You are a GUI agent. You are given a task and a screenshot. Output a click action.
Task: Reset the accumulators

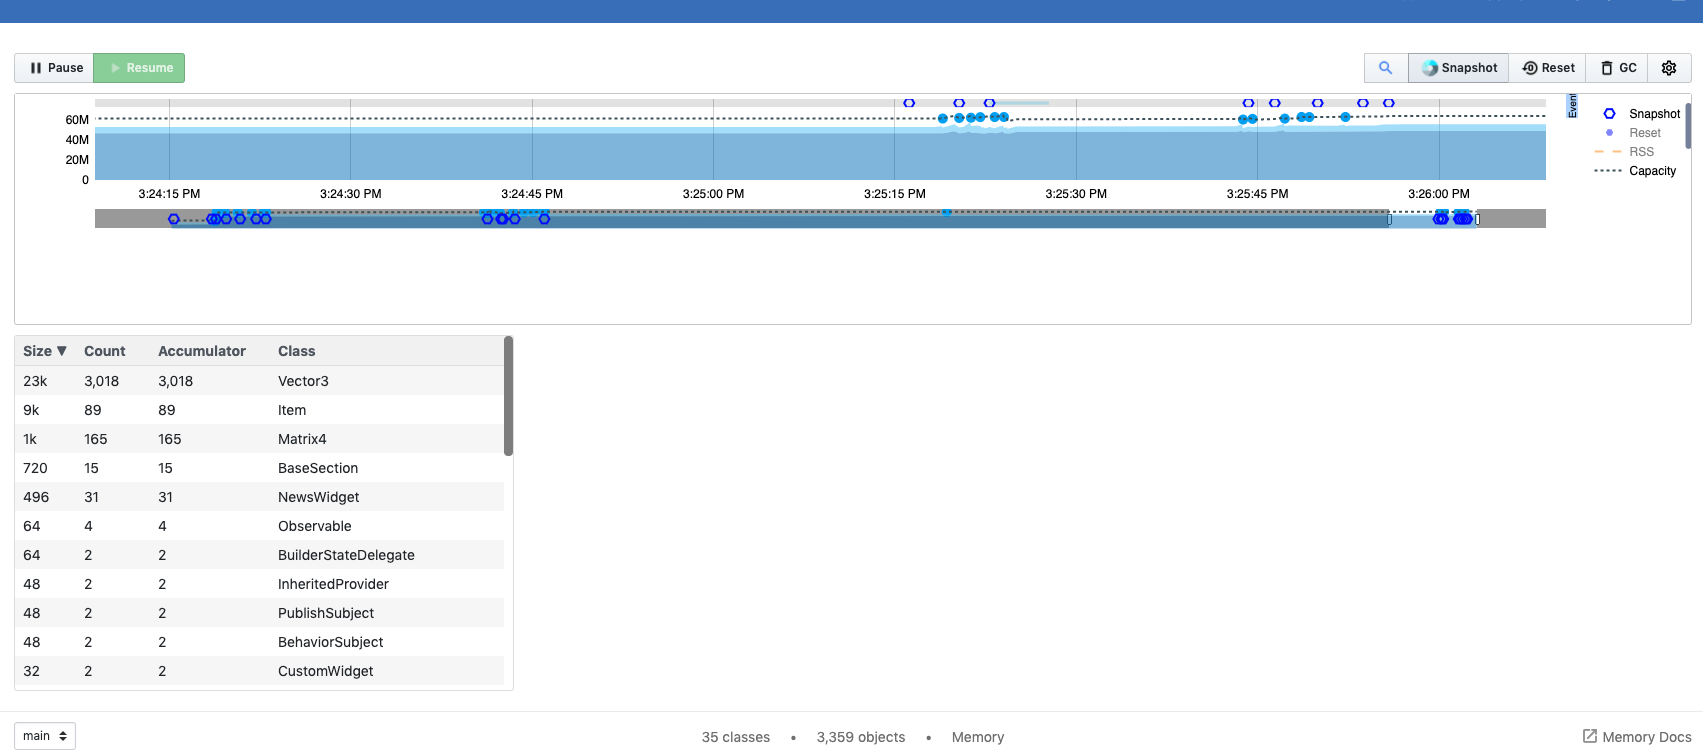coord(1548,68)
